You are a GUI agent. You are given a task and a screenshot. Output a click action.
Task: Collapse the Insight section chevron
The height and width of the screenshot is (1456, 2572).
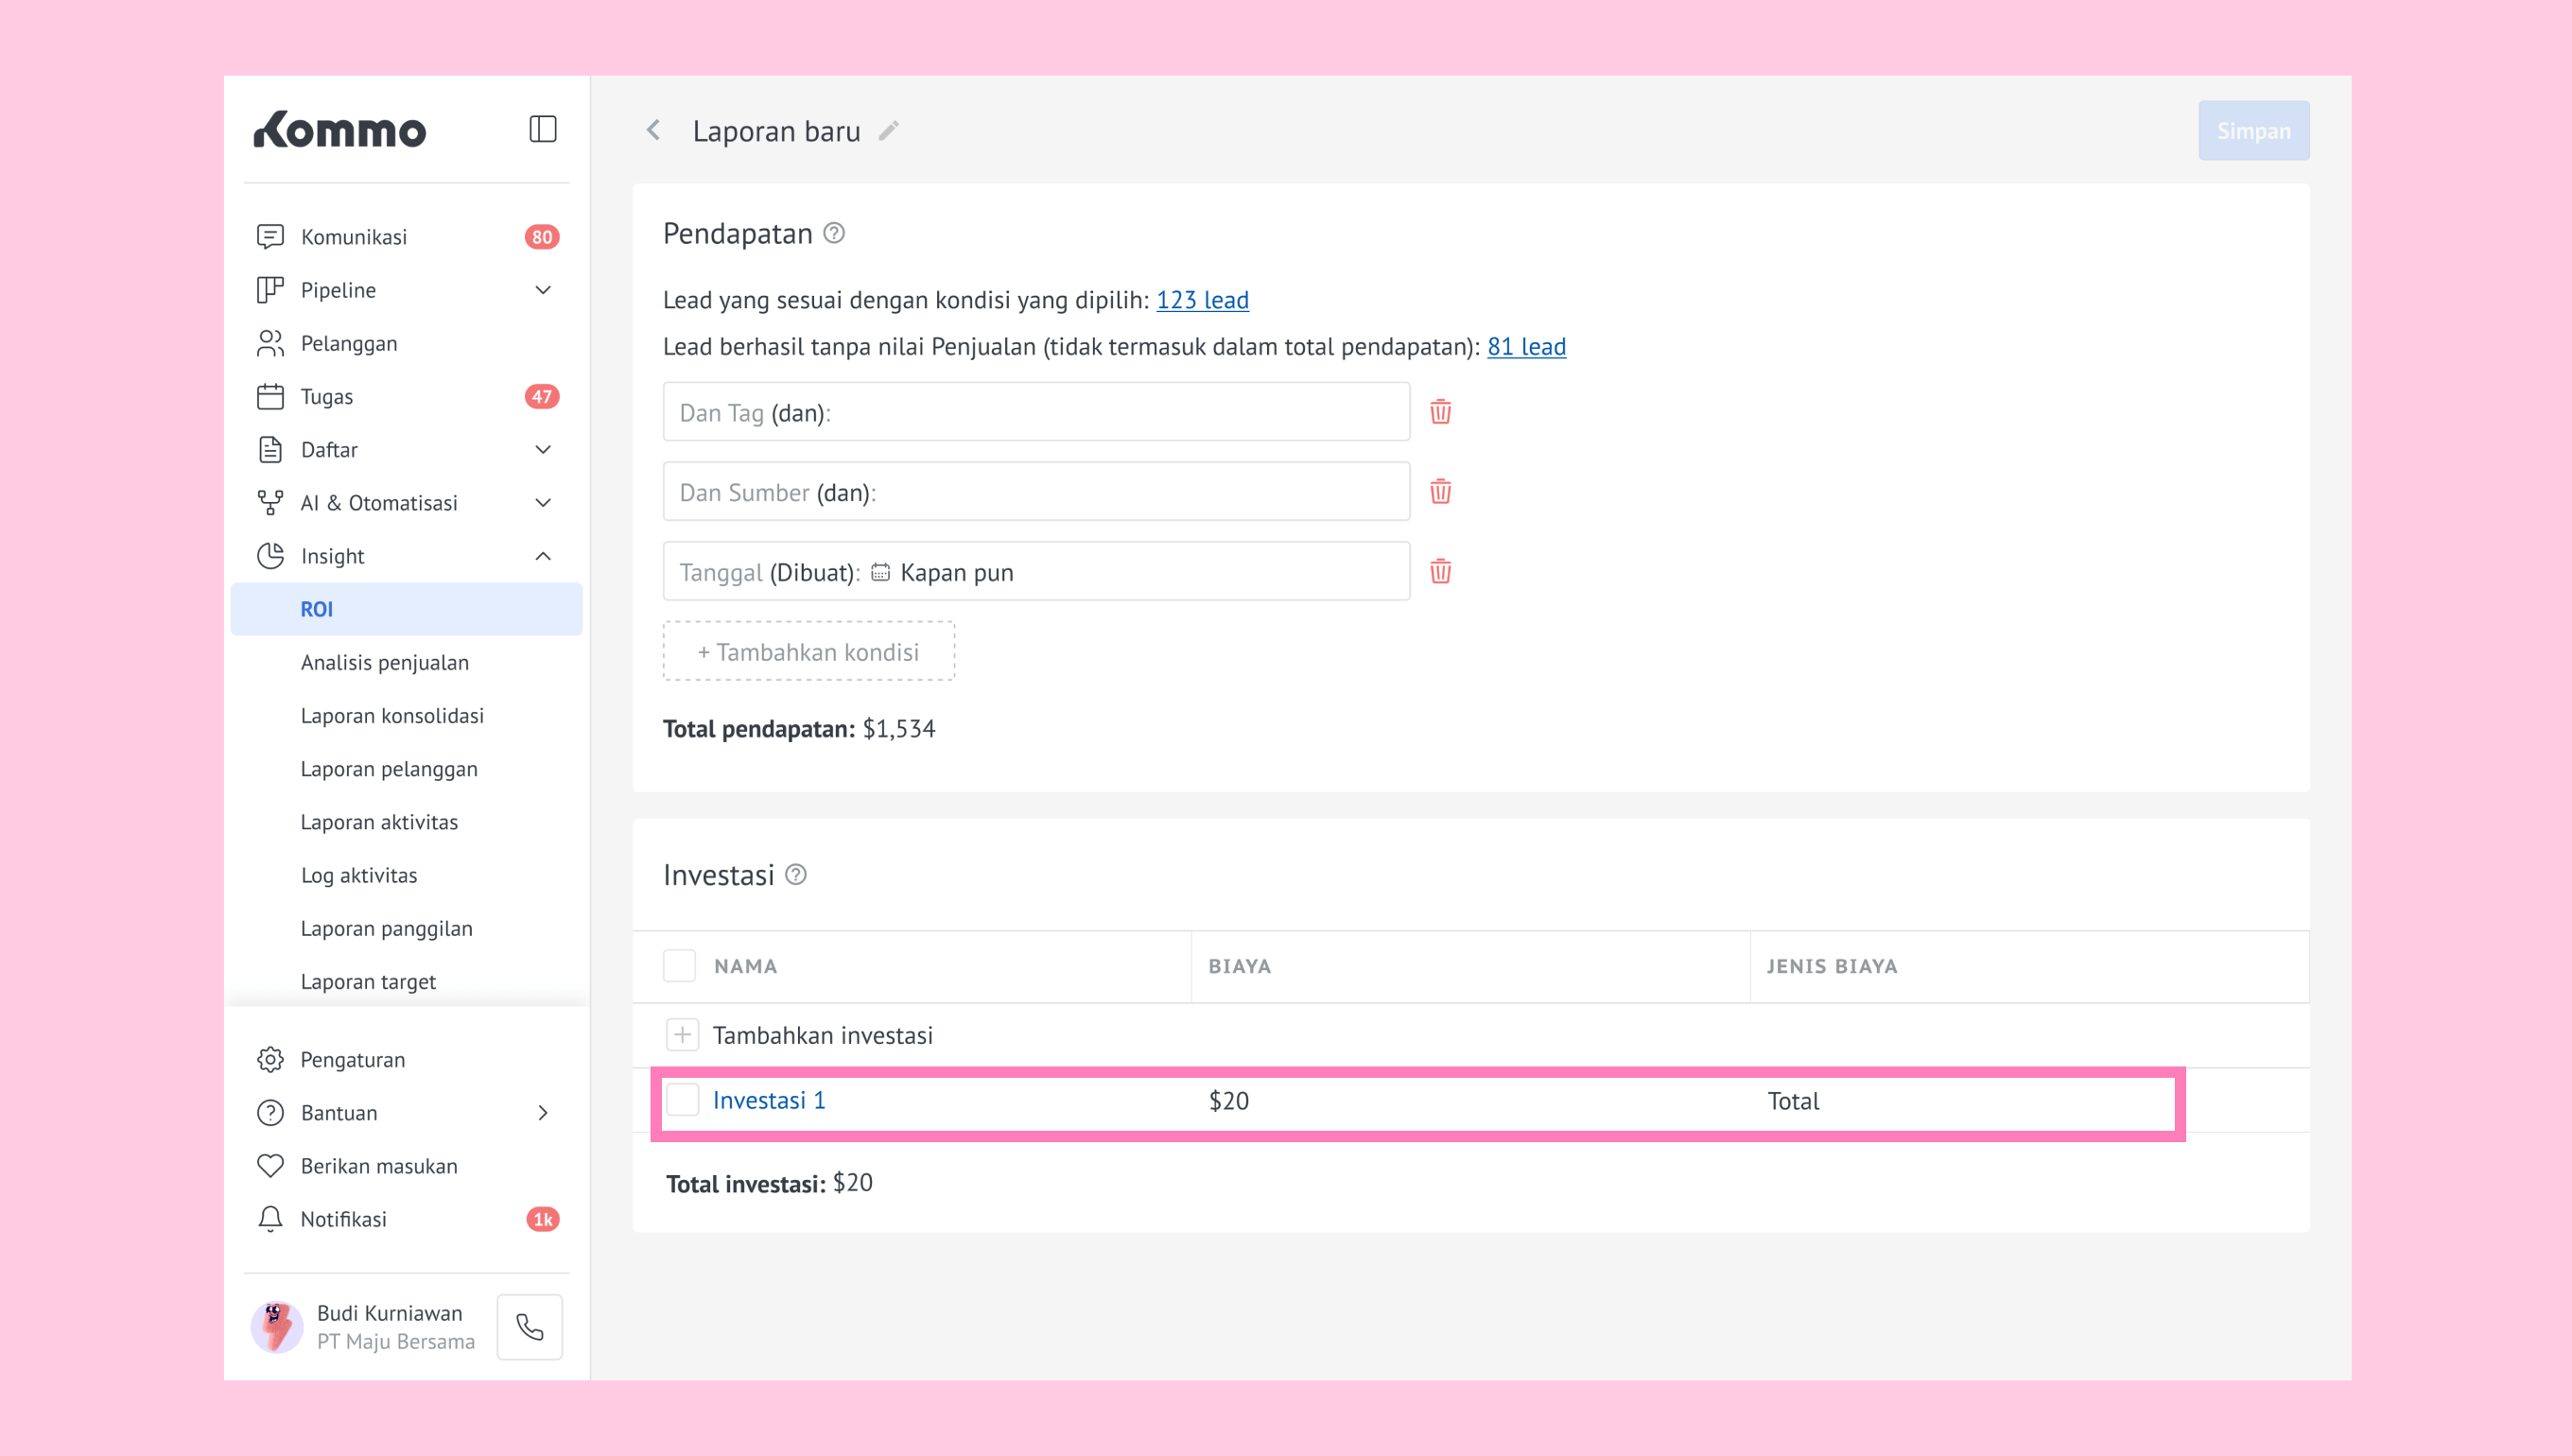point(543,556)
